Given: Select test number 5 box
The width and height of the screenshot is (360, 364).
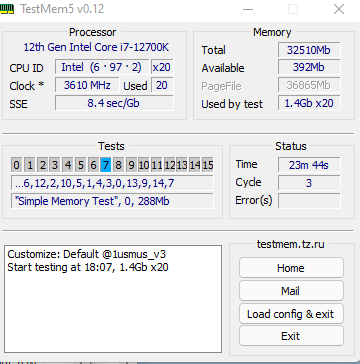Looking at the screenshot, I should (x=80, y=165).
